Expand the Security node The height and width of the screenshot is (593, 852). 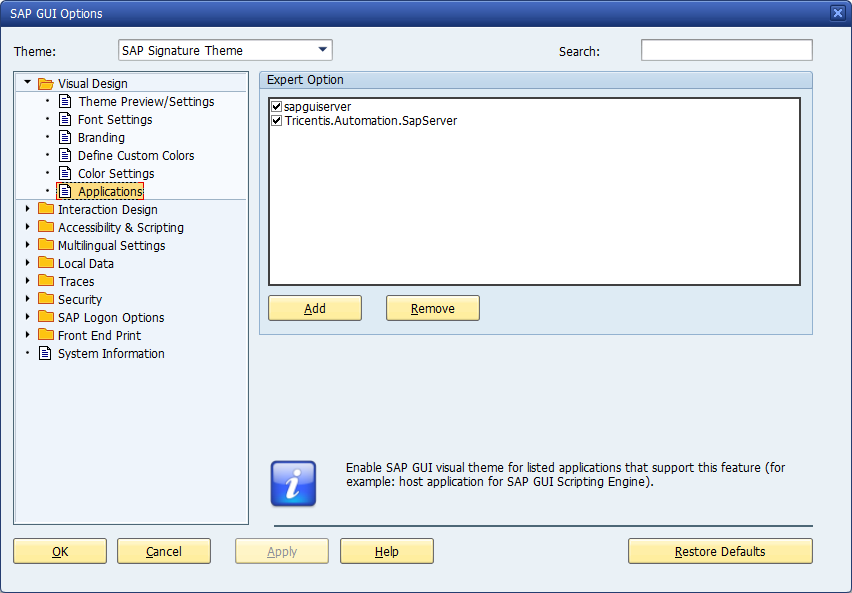28,298
